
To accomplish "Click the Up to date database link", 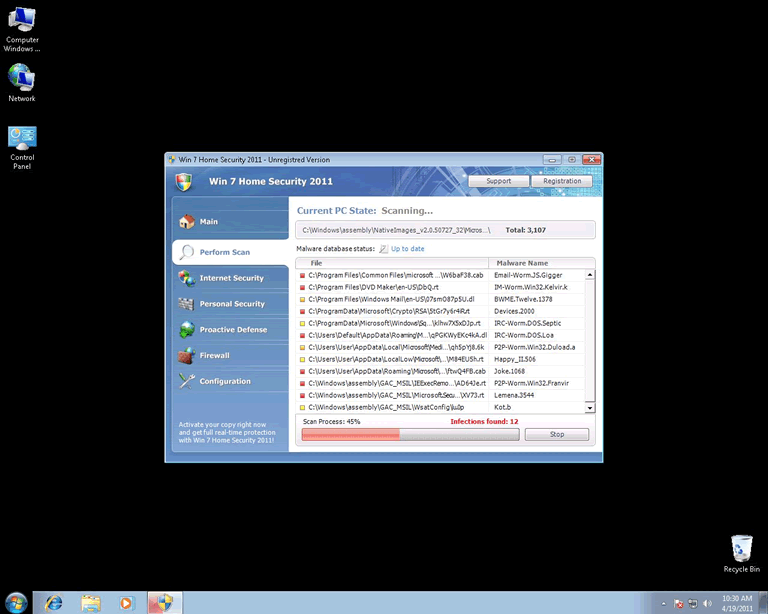I will (407, 248).
